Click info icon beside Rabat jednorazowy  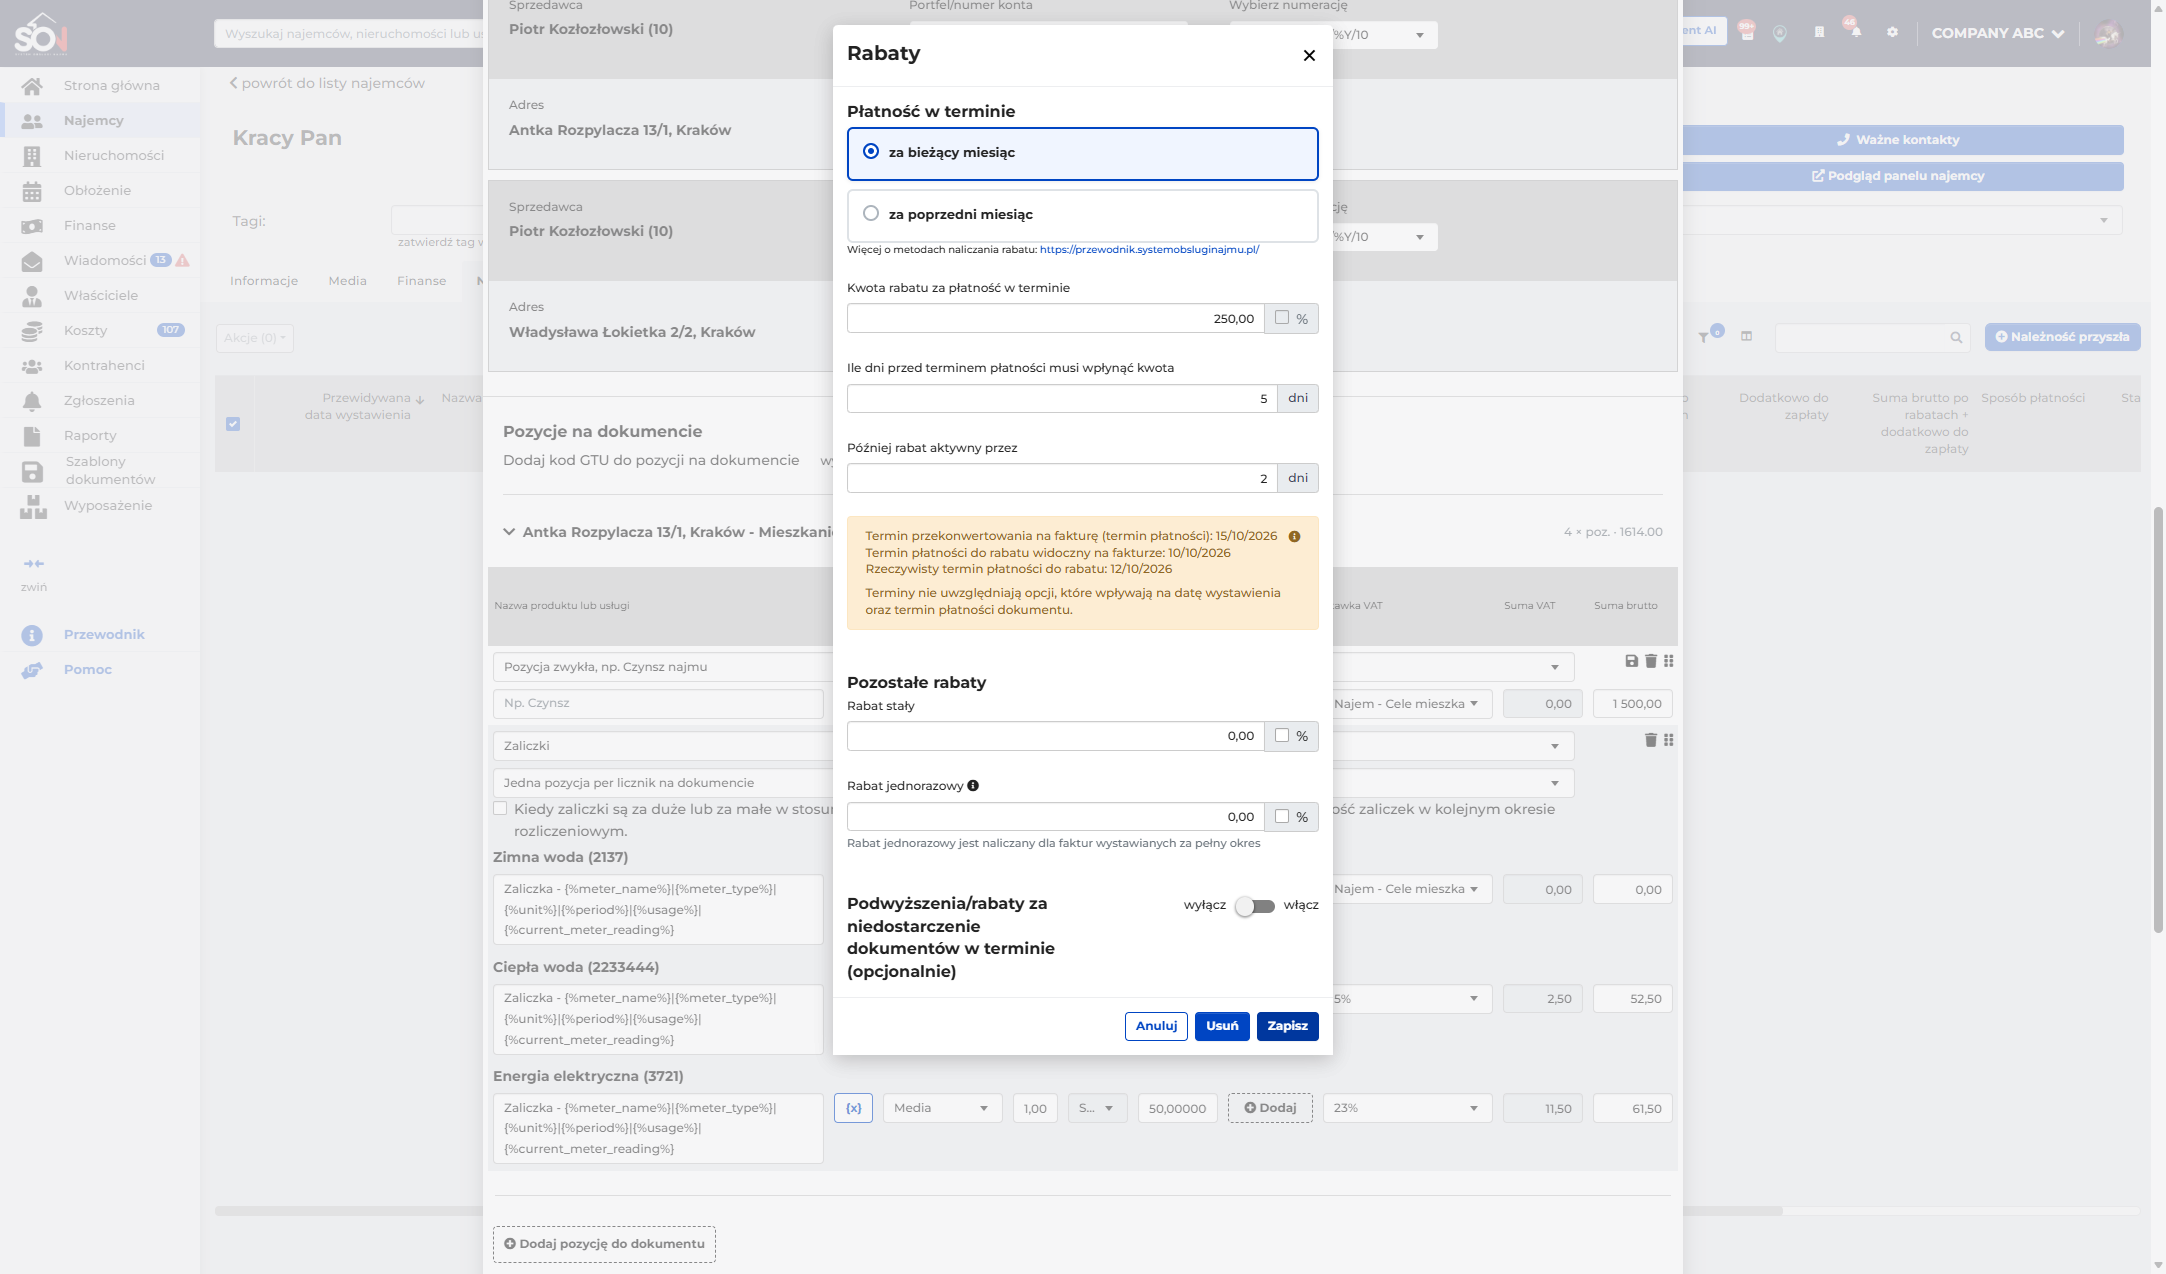[x=973, y=785]
